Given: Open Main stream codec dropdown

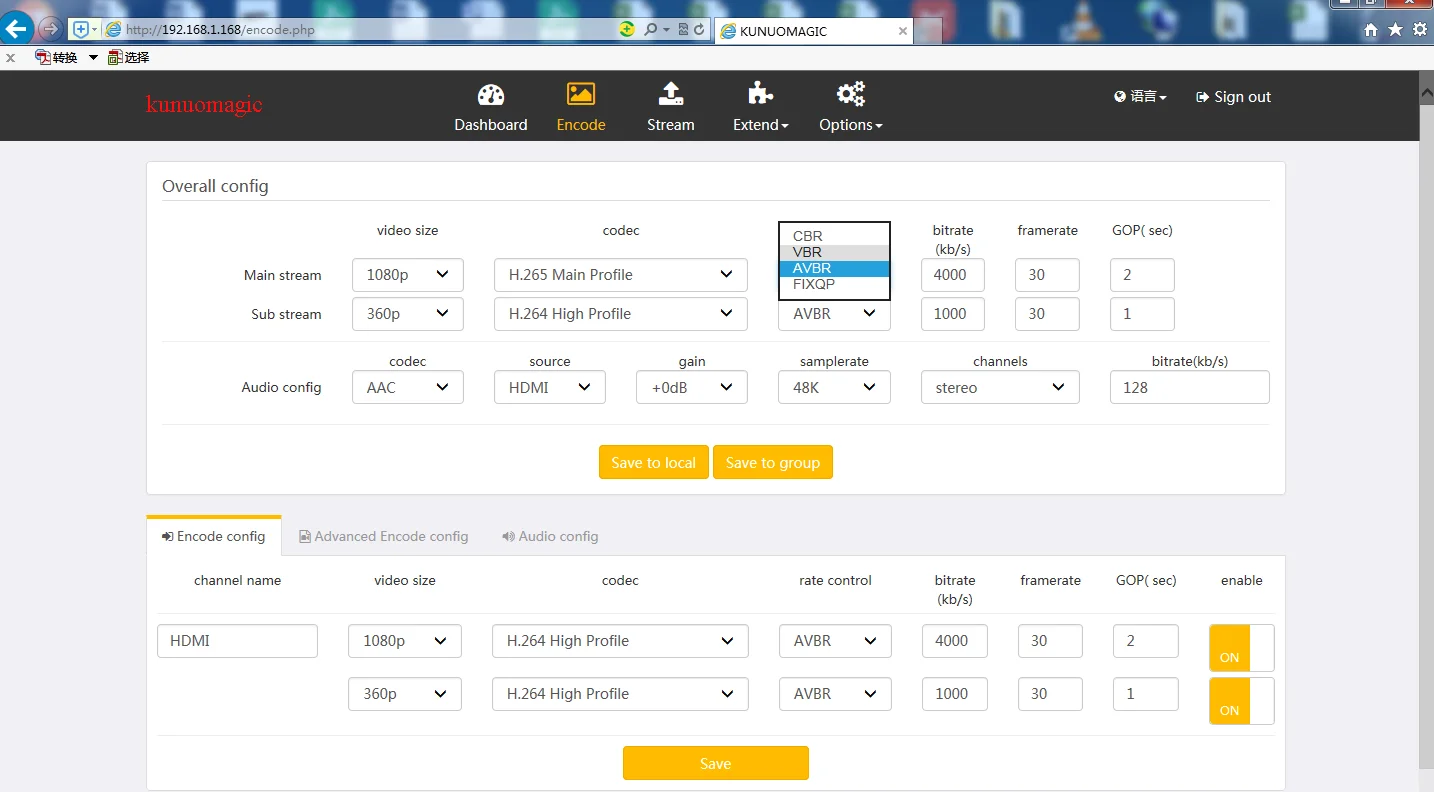Looking at the screenshot, I should [621, 275].
